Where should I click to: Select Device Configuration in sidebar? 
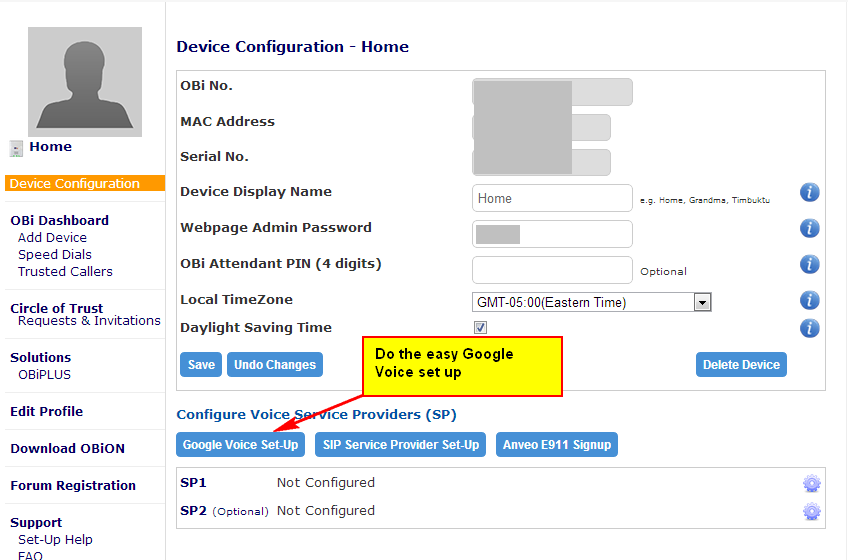pos(85,183)
